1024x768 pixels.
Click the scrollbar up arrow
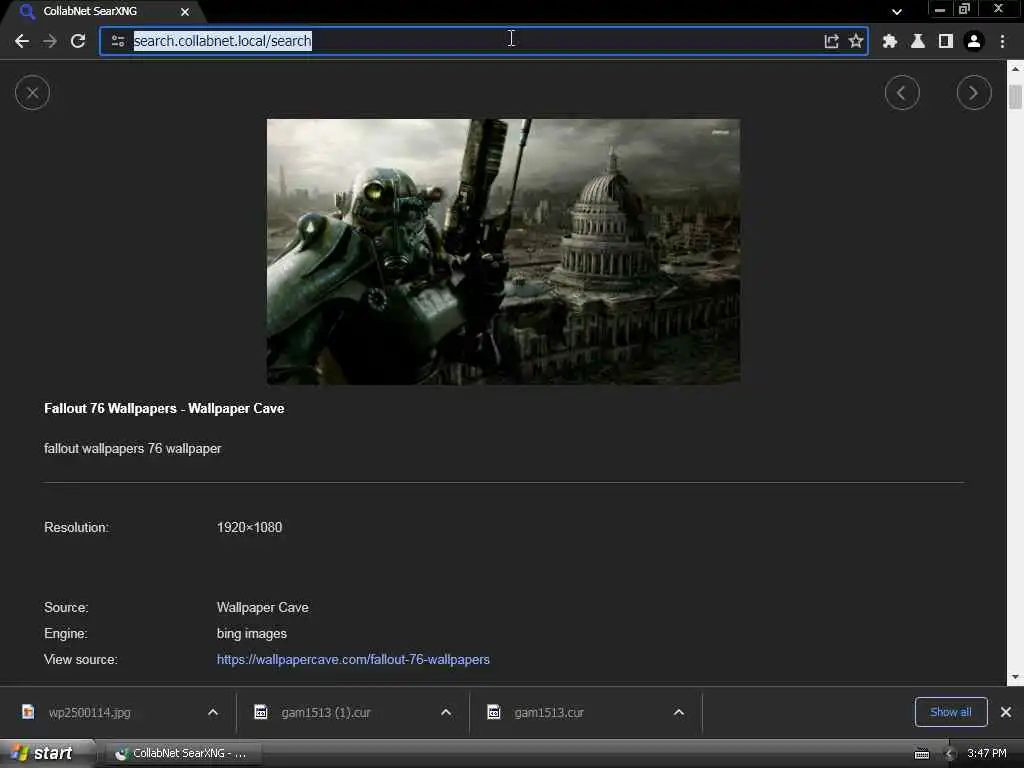coord(1015,68)
